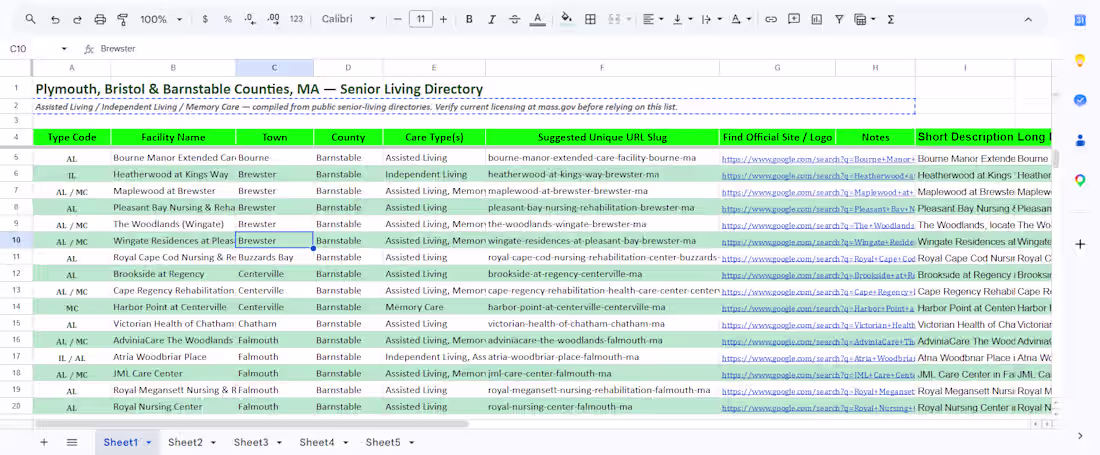This screenshot has width=1100, height=455.
Task: Open the search link for JML Care Center
Action: [819, 375]
